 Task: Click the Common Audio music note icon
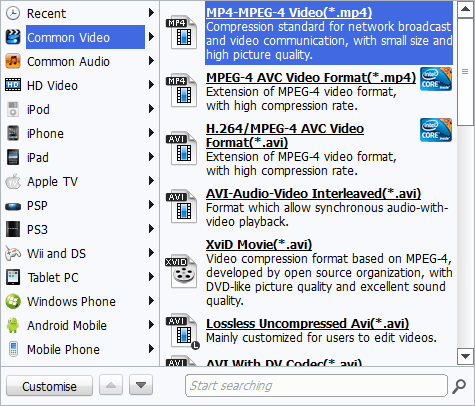[x=13, y=61]
